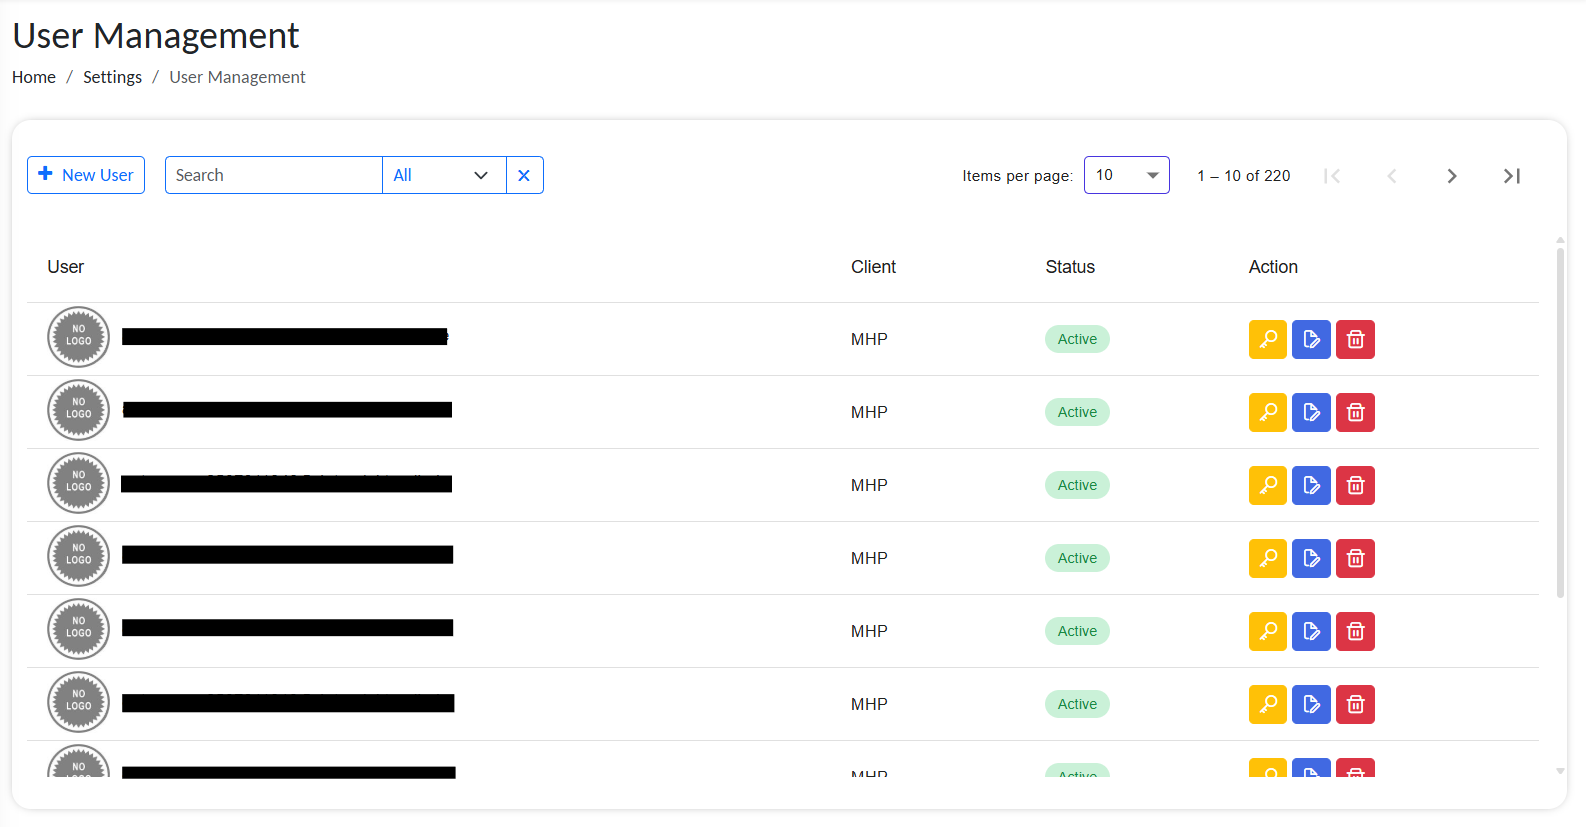This screenshot has width=1586, height=827.
Task: Click the blue edit icon in fifth row
Action: 1311,631
